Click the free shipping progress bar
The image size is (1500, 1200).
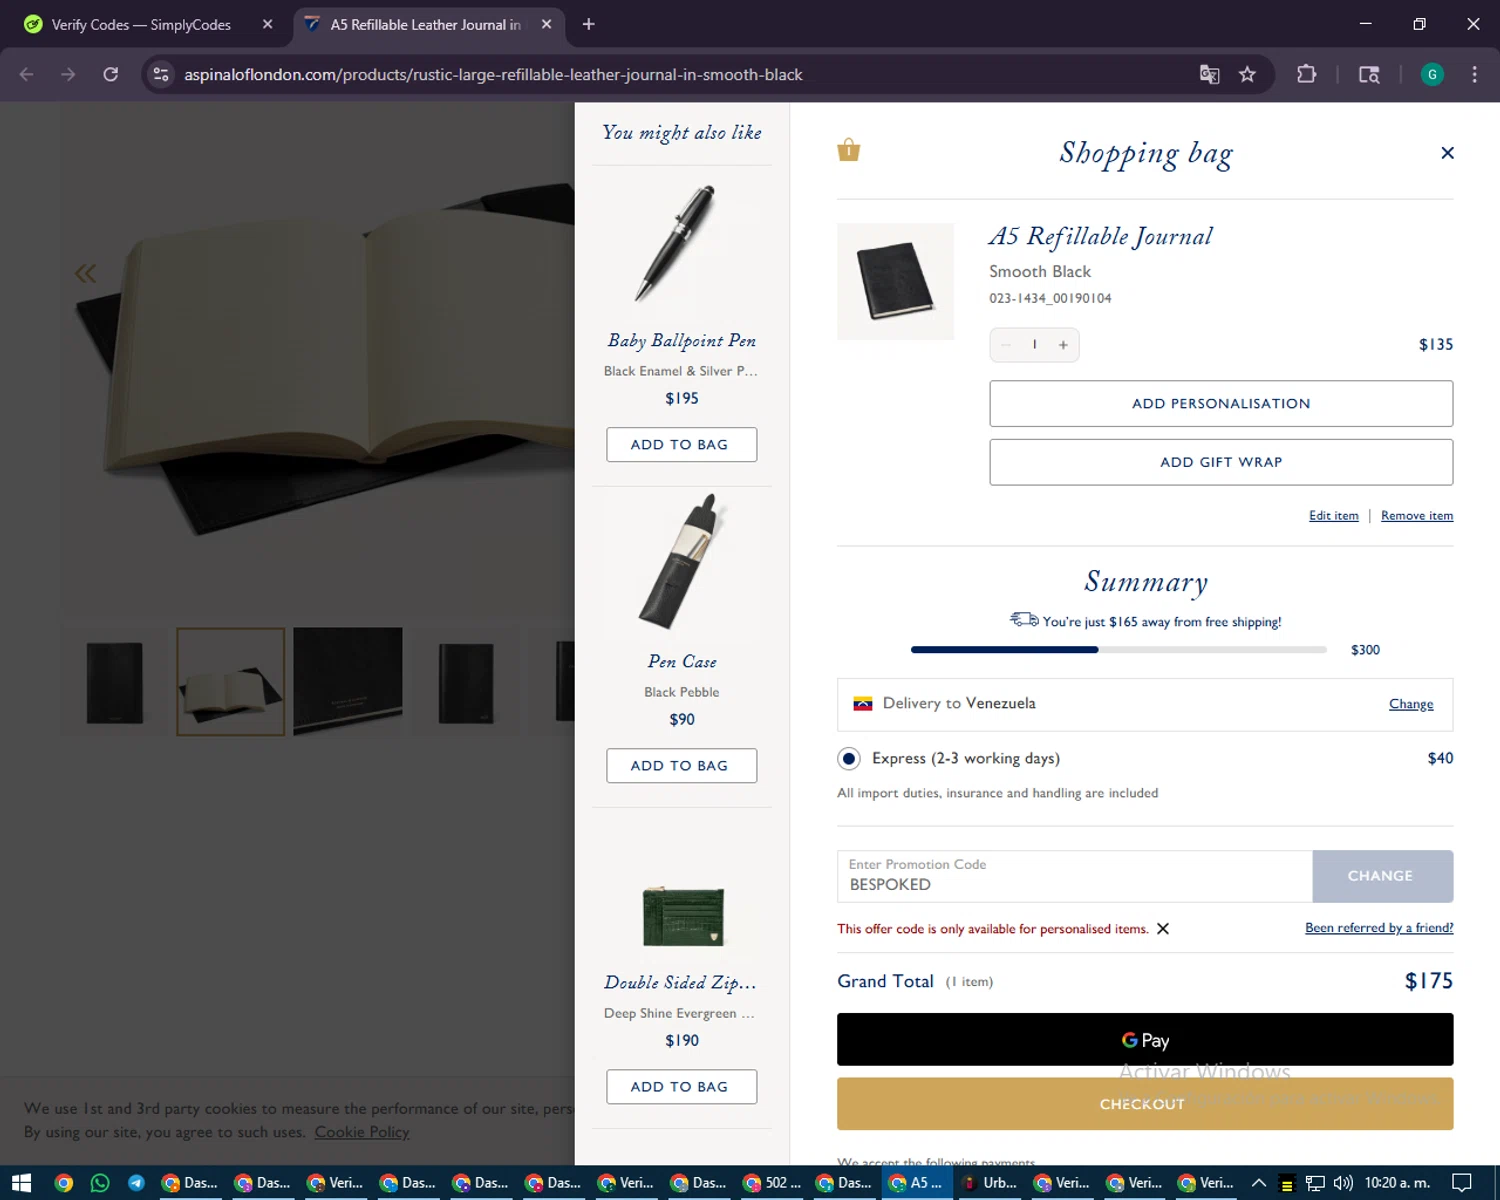point(1118,650)
